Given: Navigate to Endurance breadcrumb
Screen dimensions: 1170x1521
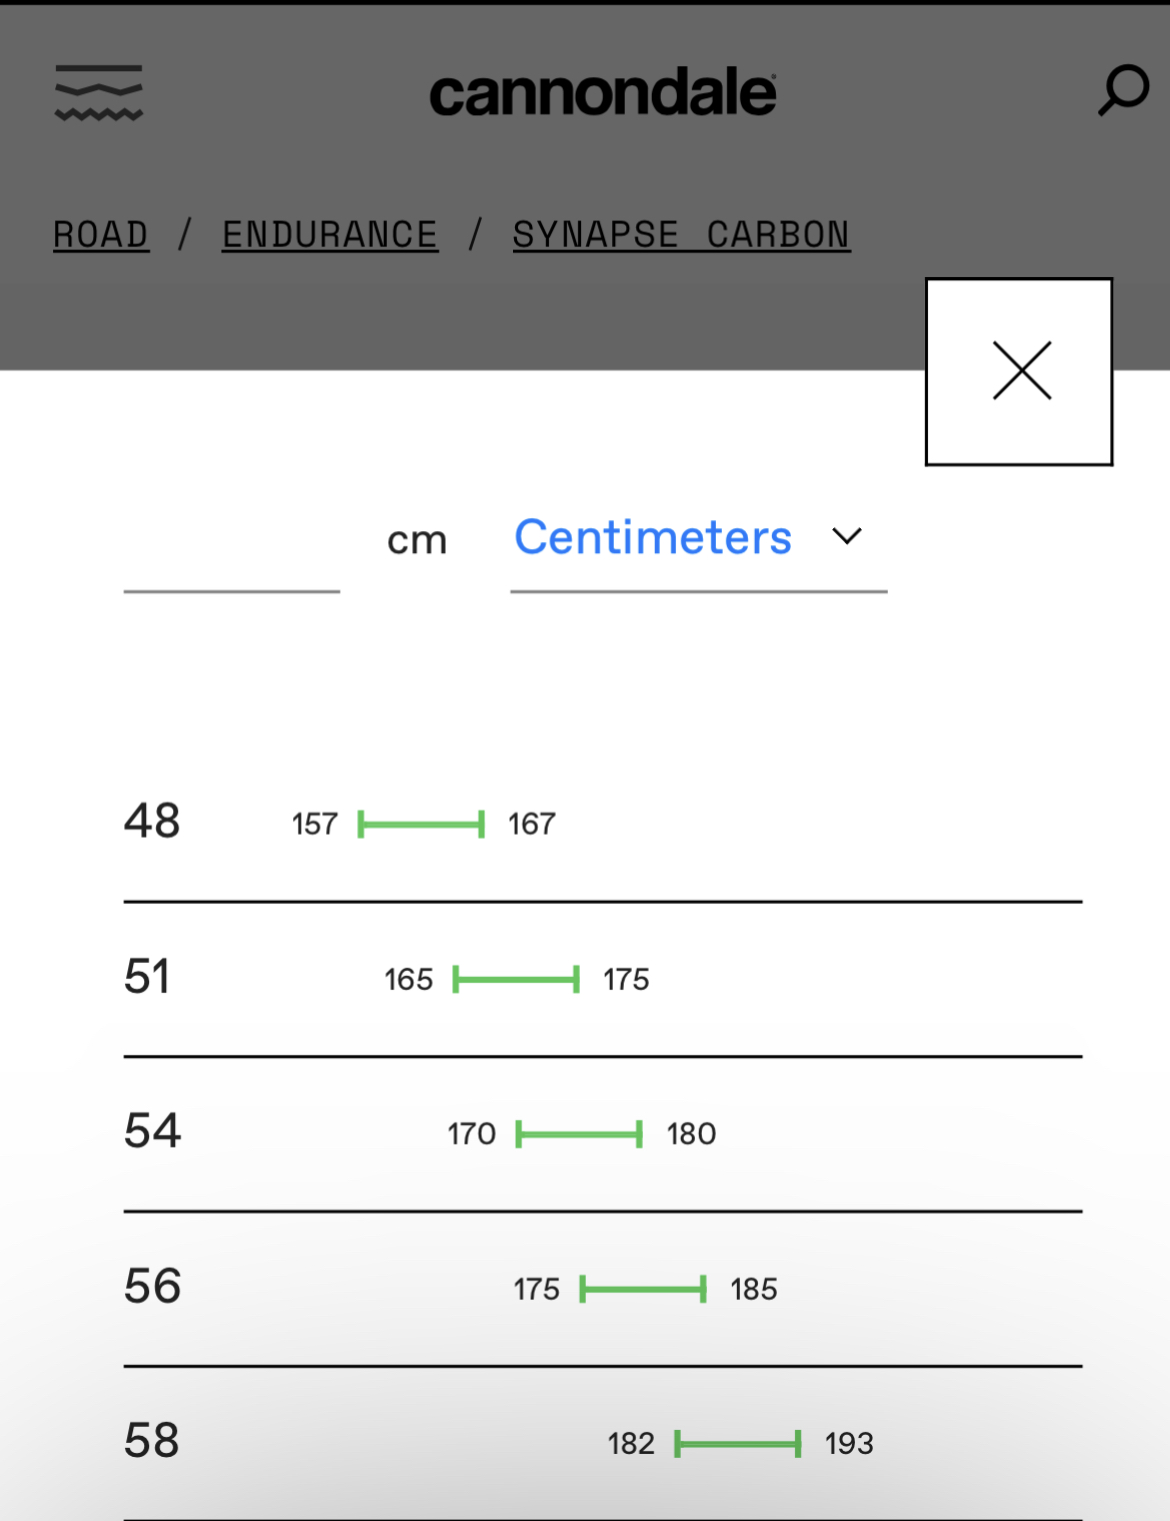Looking at the screenshot, I should (330, 235).
